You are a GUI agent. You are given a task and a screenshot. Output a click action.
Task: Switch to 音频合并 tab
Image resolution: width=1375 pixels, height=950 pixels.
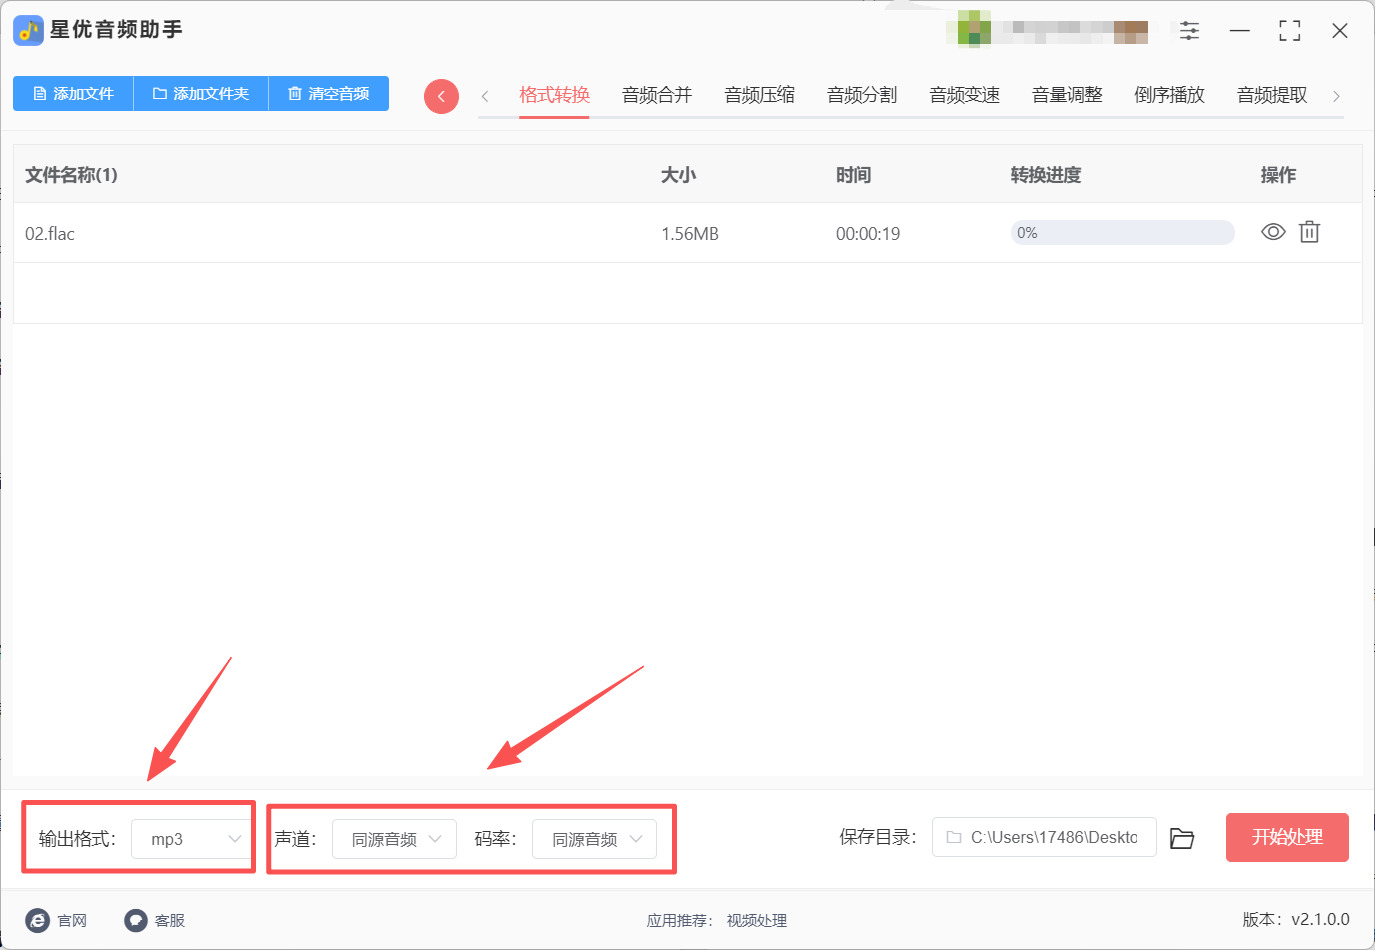[x=657, y=95]
